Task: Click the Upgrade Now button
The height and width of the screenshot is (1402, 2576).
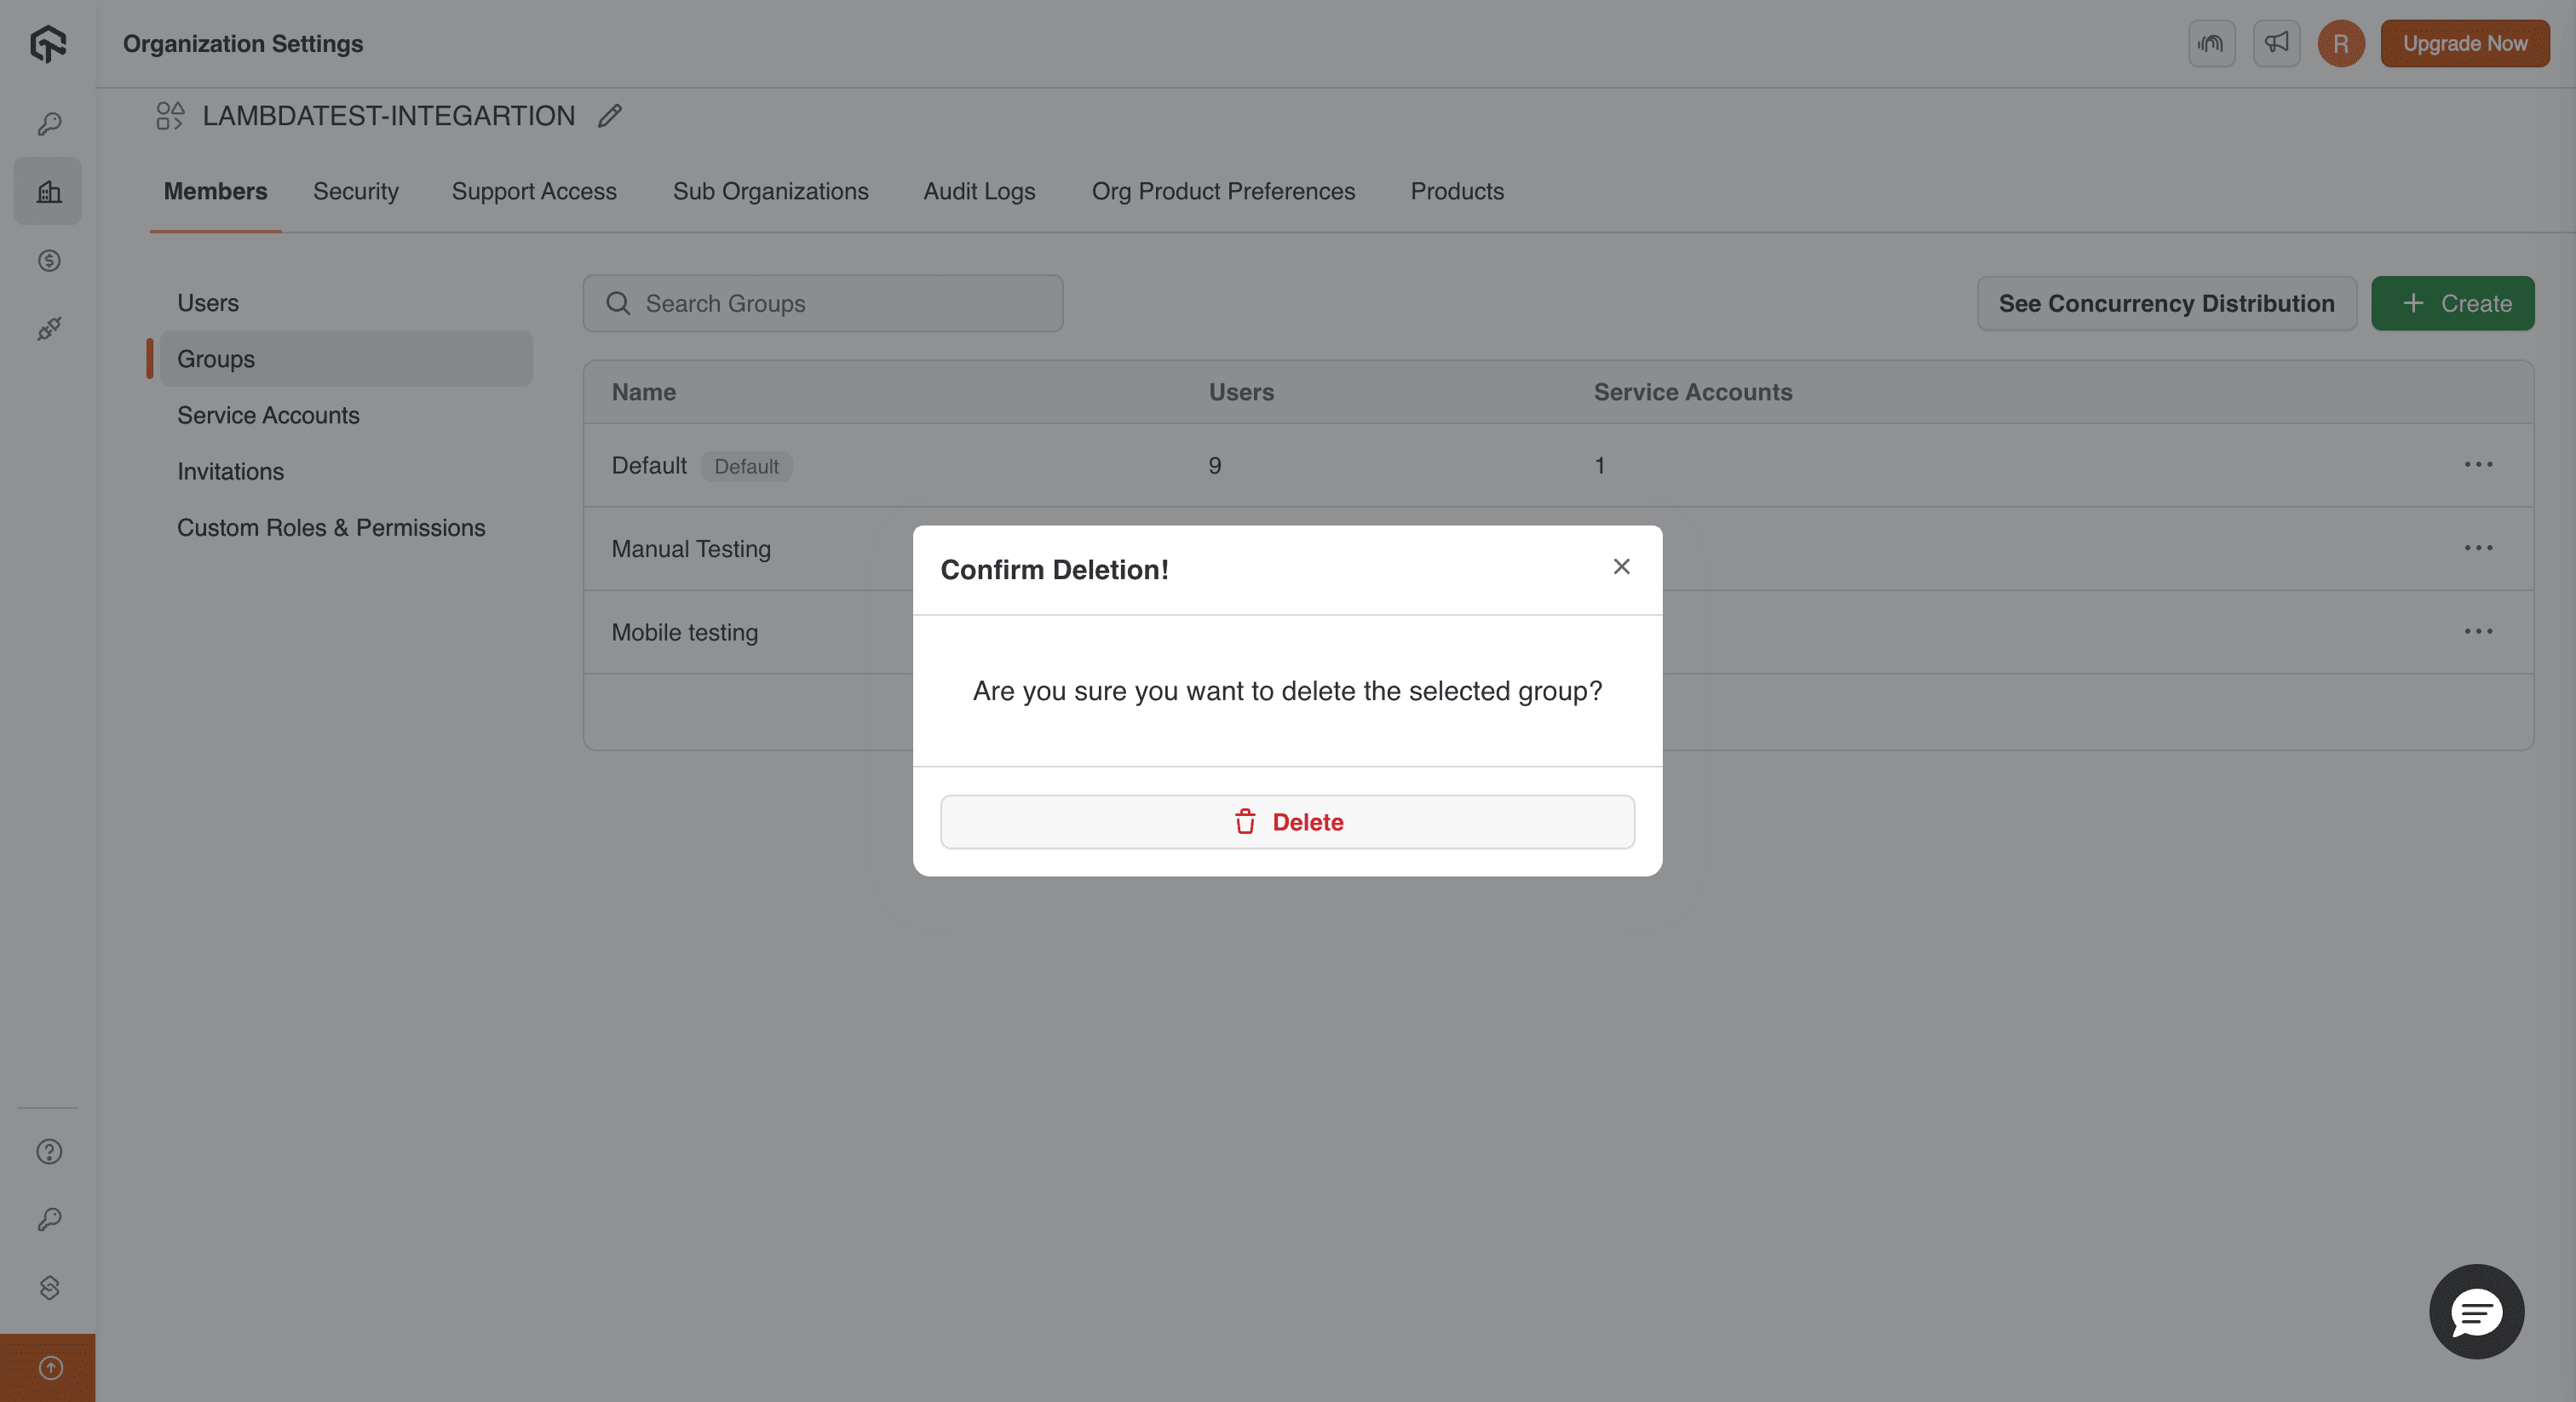Action: pyautogui.click(x=2464, y=43)
